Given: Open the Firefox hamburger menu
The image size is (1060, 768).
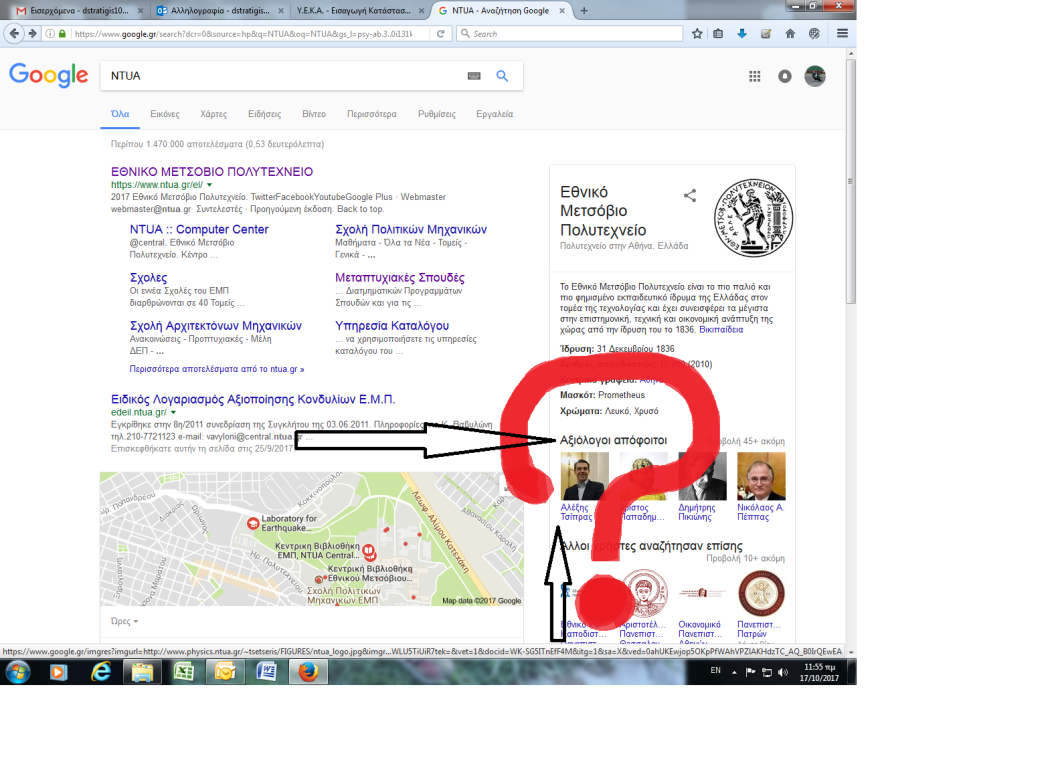Looking at the screenshot, I should pos(842,33).
